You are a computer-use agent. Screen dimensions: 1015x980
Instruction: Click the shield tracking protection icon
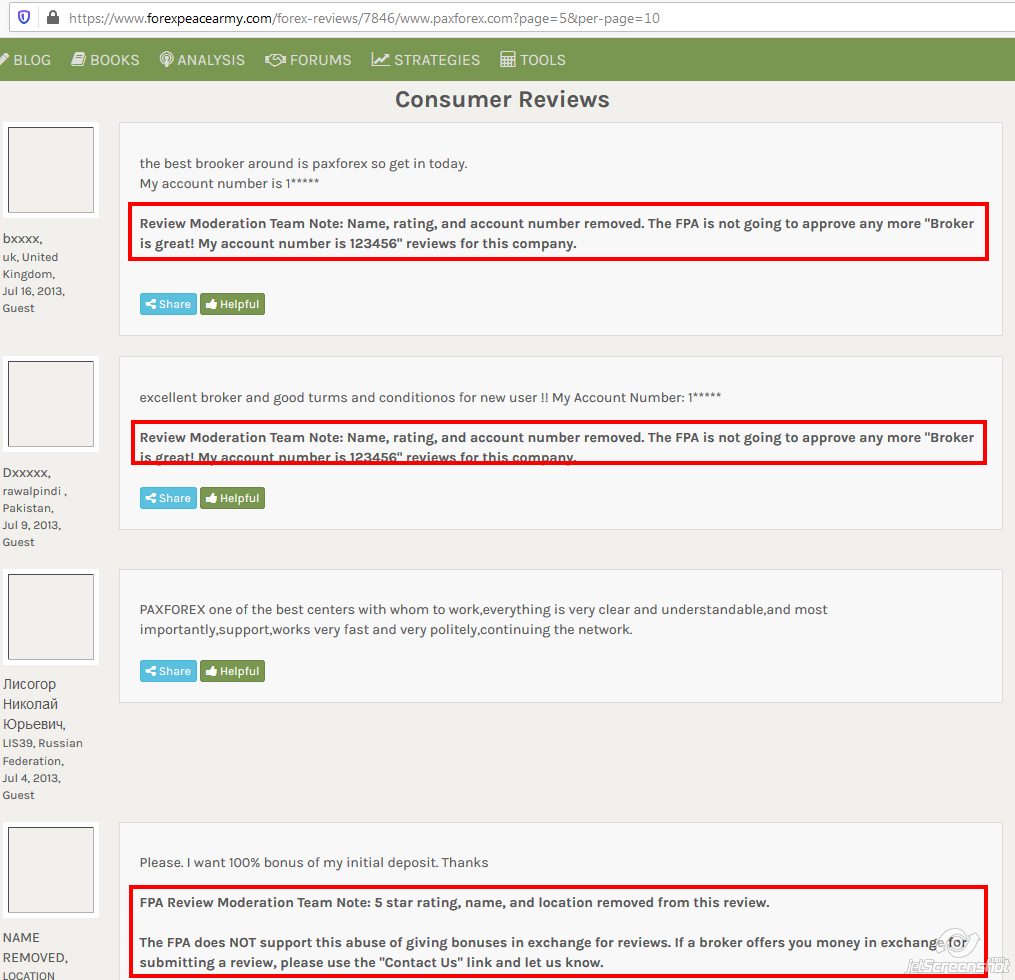23,17
